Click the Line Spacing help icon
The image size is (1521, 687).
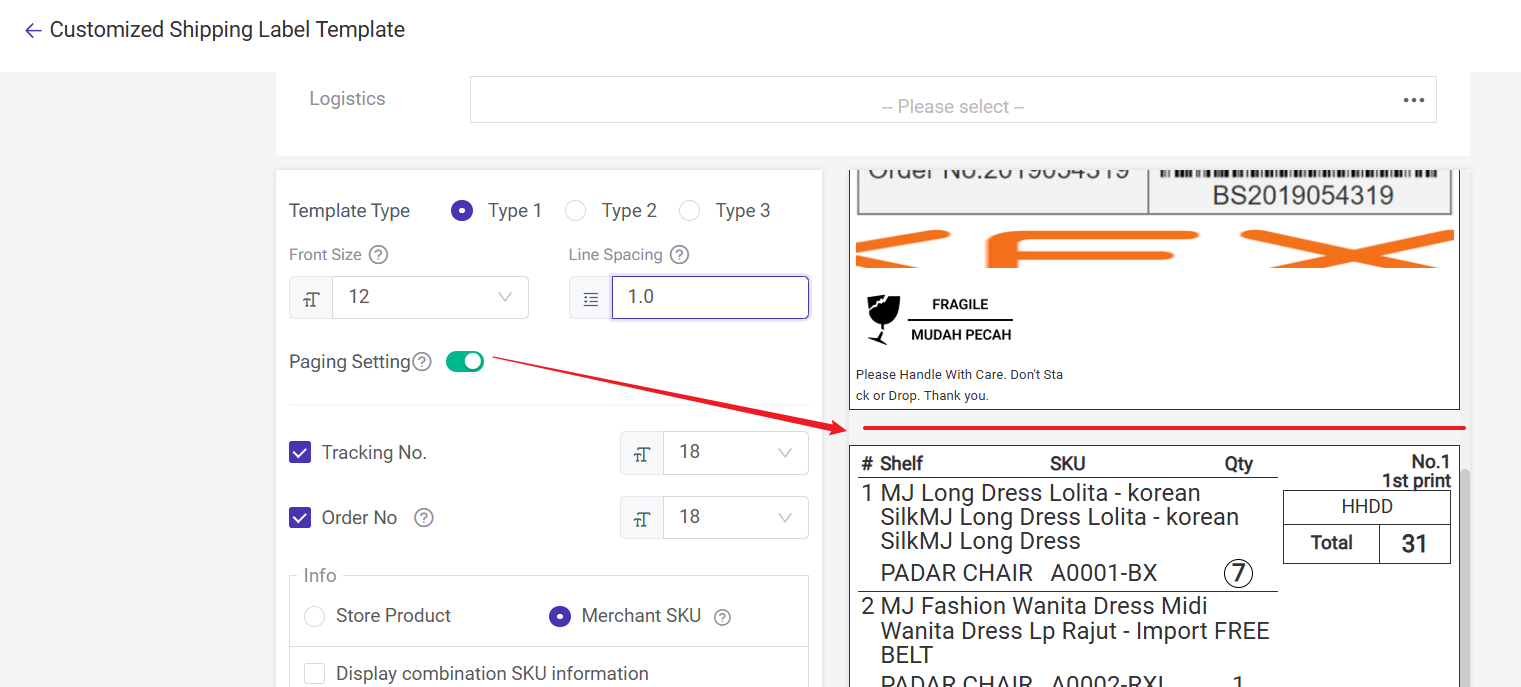pos(679,255)
